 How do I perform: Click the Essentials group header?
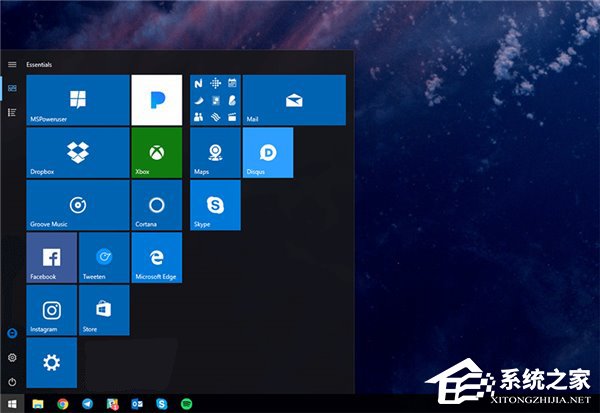coord(39,64)
